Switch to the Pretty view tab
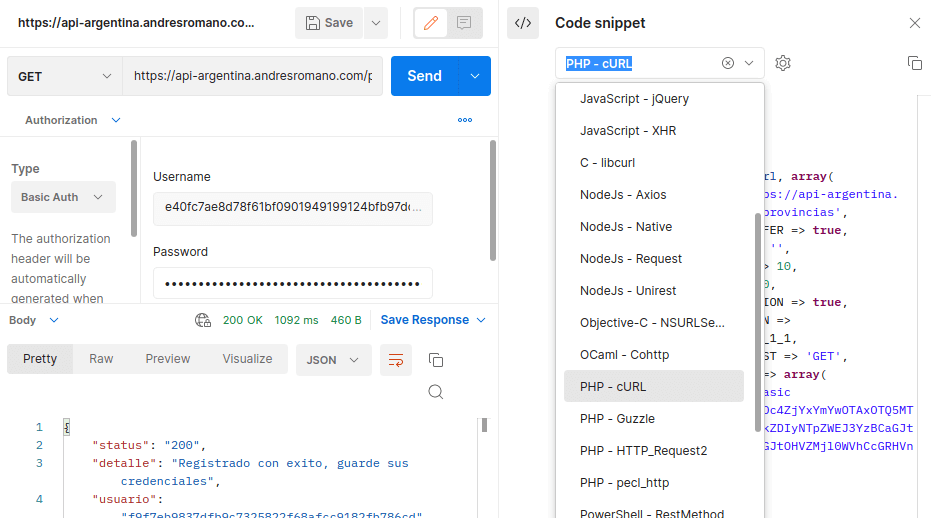939x518 pixels. (x=40, y=359)
